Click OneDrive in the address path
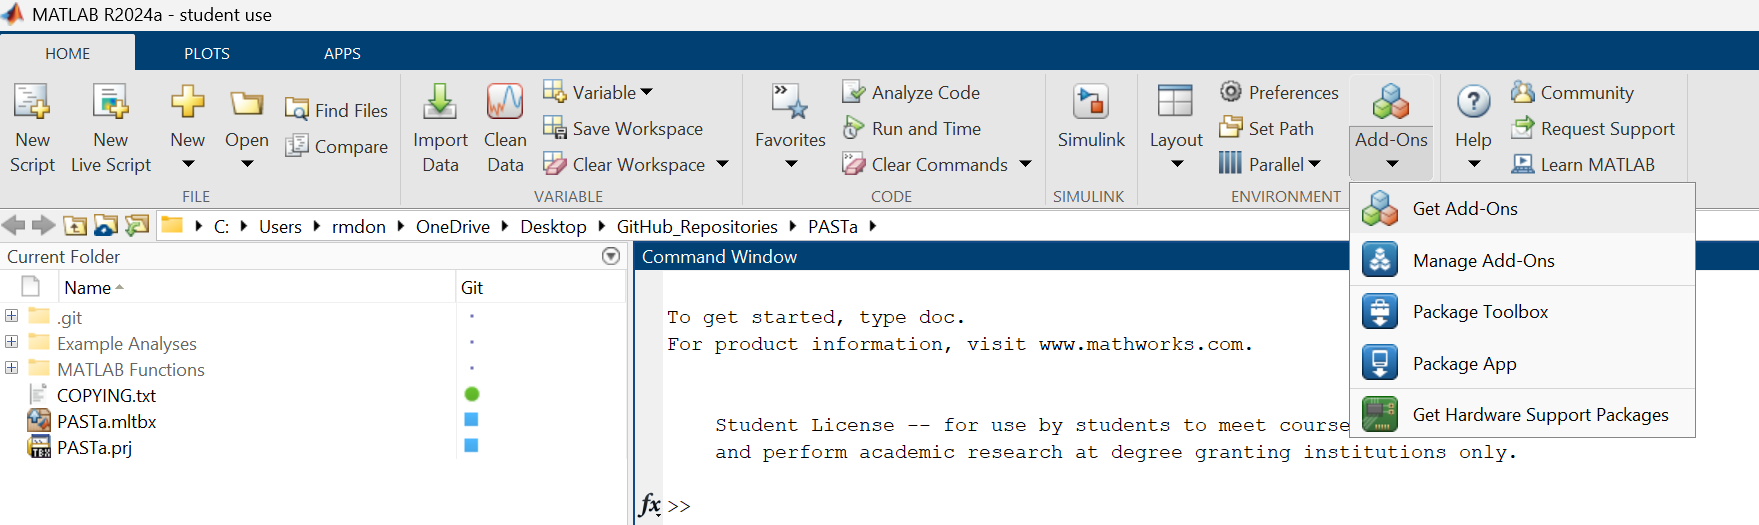 453,227
